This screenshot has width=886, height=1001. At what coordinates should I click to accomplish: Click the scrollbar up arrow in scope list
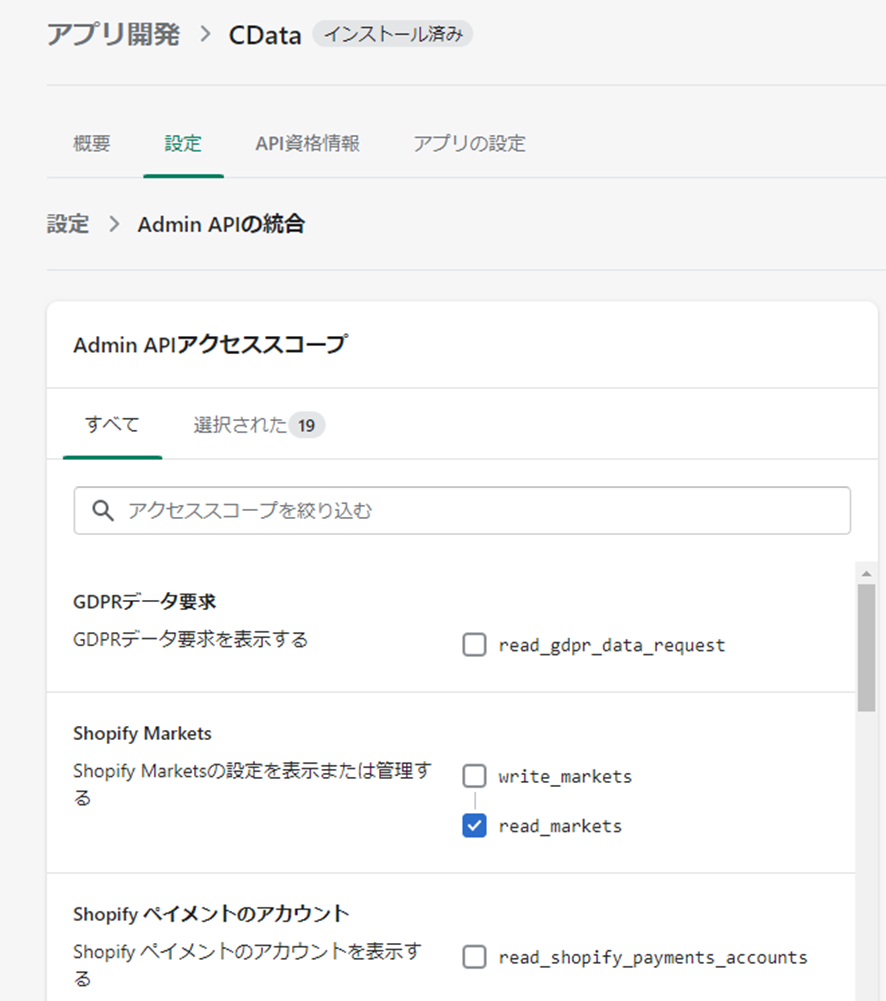(866, 573)
